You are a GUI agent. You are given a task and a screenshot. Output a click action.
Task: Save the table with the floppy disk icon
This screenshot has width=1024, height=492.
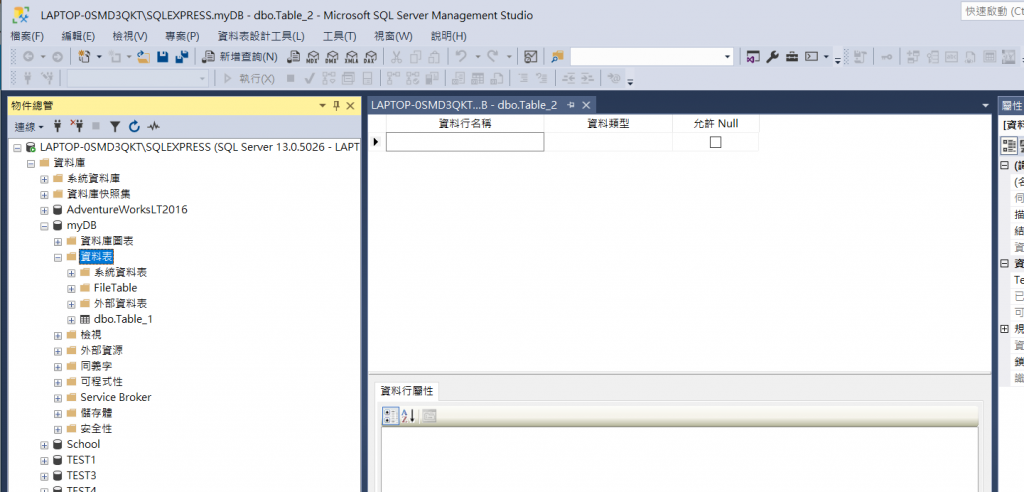click(163, 57)
